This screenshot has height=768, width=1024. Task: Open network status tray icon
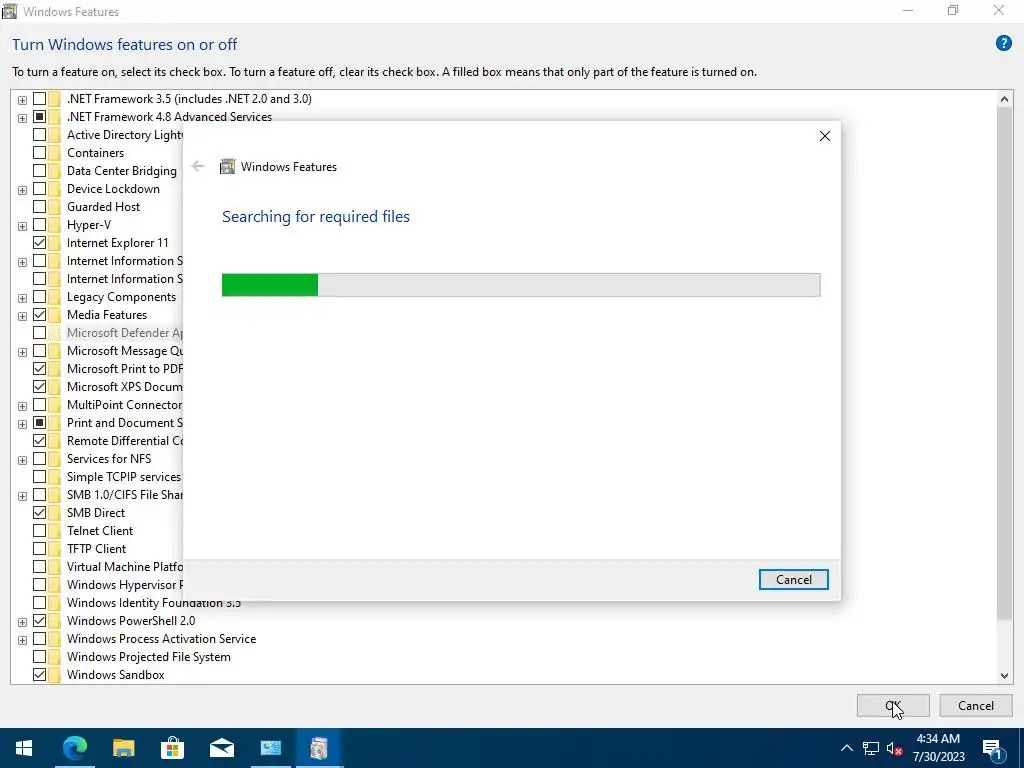(871, 748)
